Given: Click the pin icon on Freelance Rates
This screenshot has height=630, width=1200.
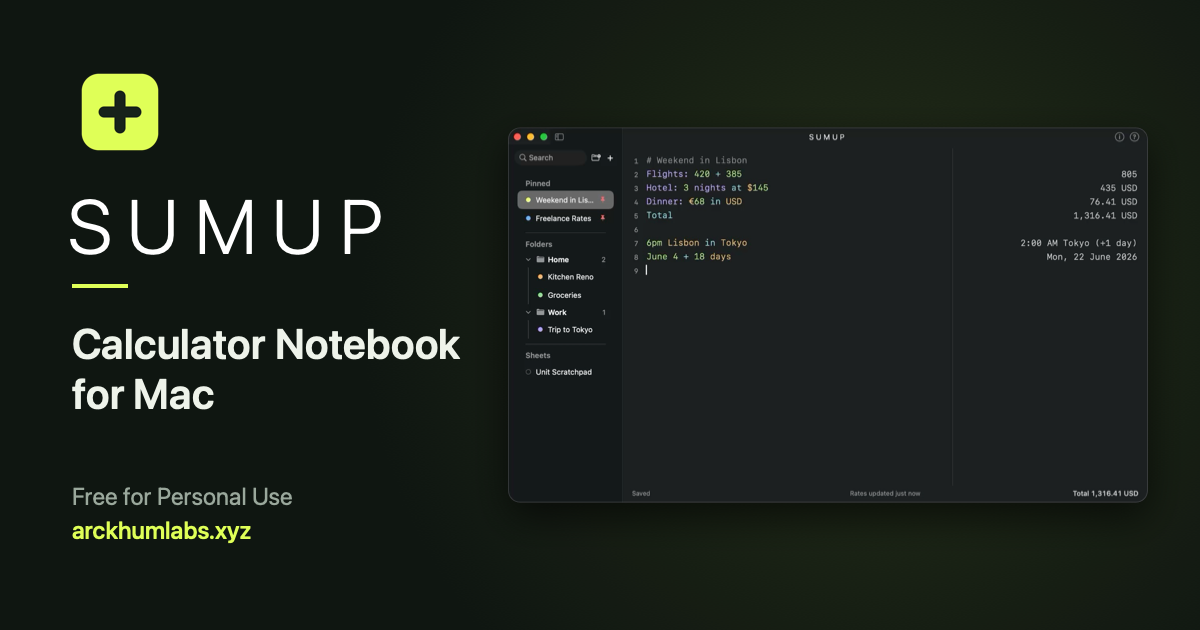Looking at the screenshot, I should (x=602, y=218).
